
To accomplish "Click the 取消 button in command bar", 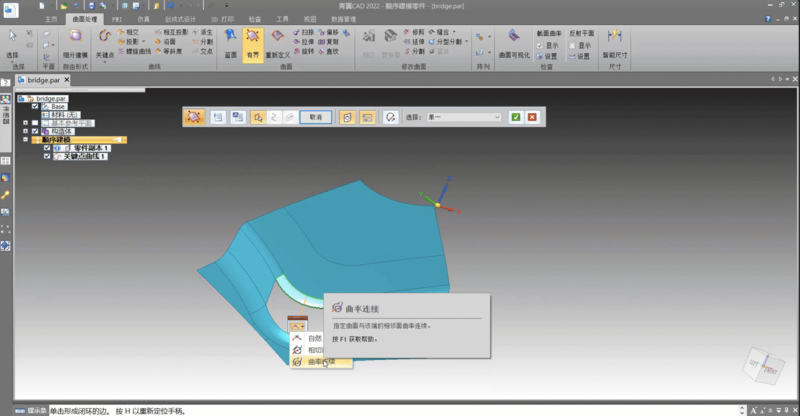I will 315,117.
